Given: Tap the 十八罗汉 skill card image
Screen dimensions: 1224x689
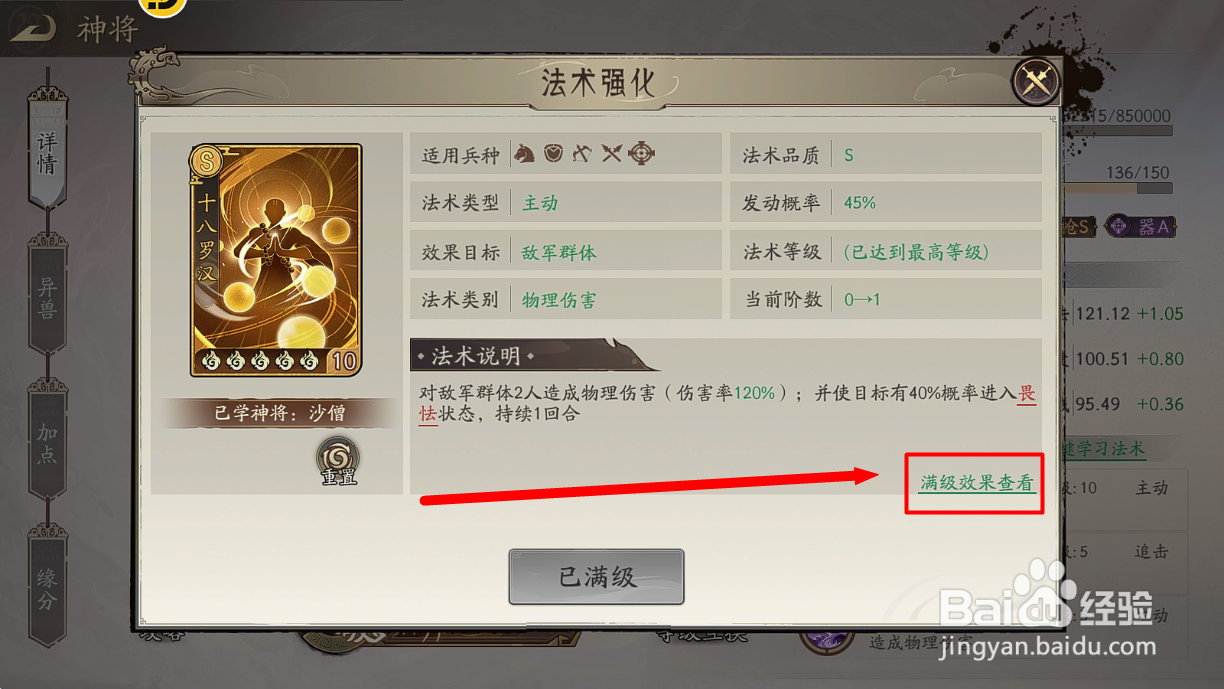Looking at the screenshot, I should (277, 260).
